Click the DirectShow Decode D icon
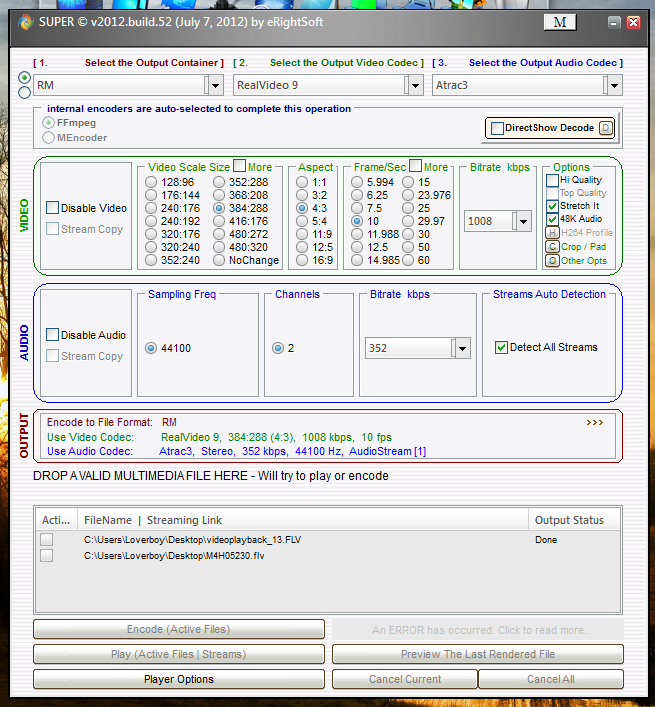Viewport: 655px width, 707px height. point(605,128)
